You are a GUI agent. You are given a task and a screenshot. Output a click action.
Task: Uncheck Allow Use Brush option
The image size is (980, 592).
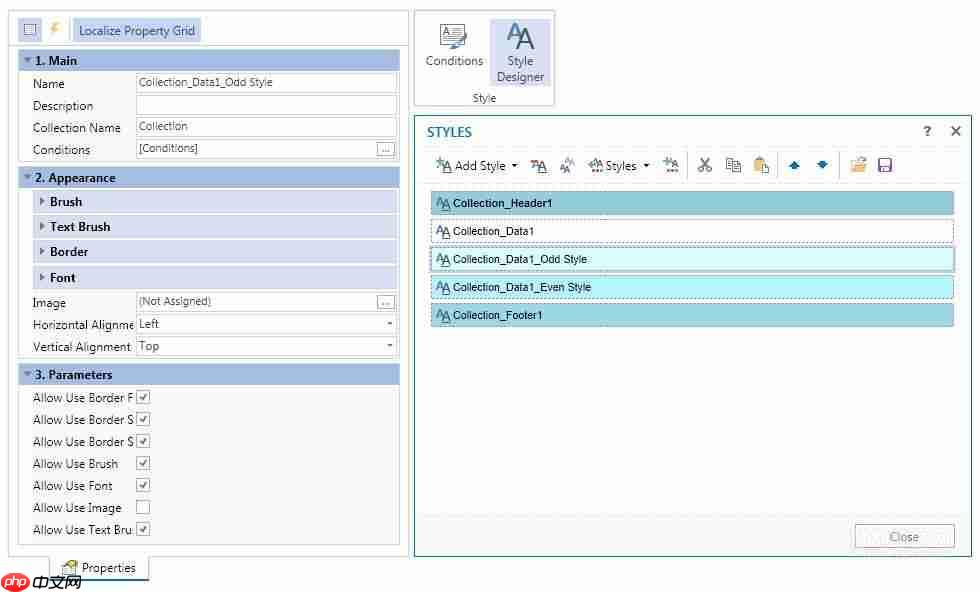[142, 463]
